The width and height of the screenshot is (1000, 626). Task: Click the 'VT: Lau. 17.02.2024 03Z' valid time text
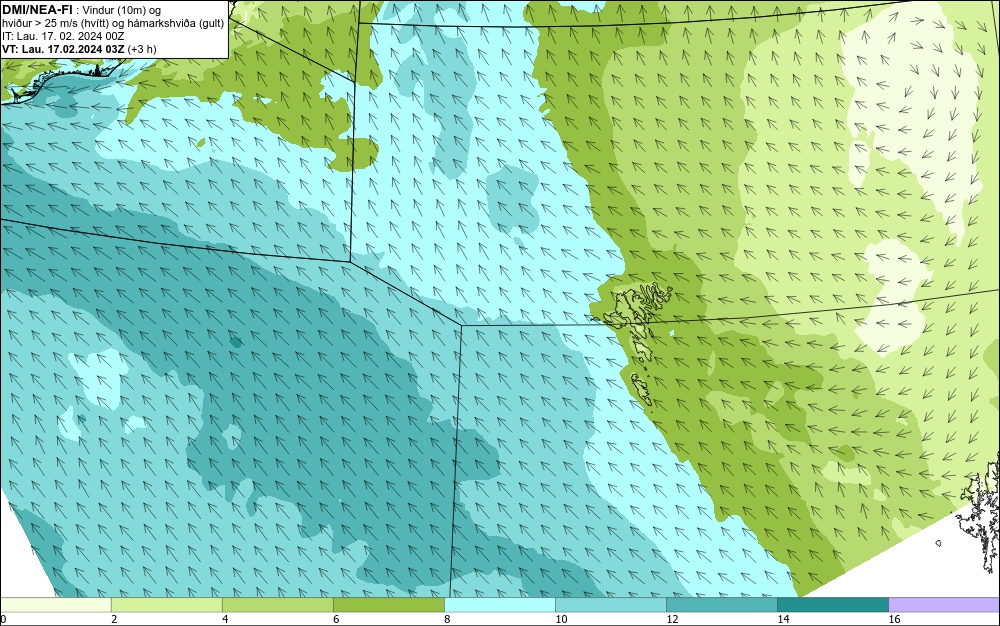[63, 49]
